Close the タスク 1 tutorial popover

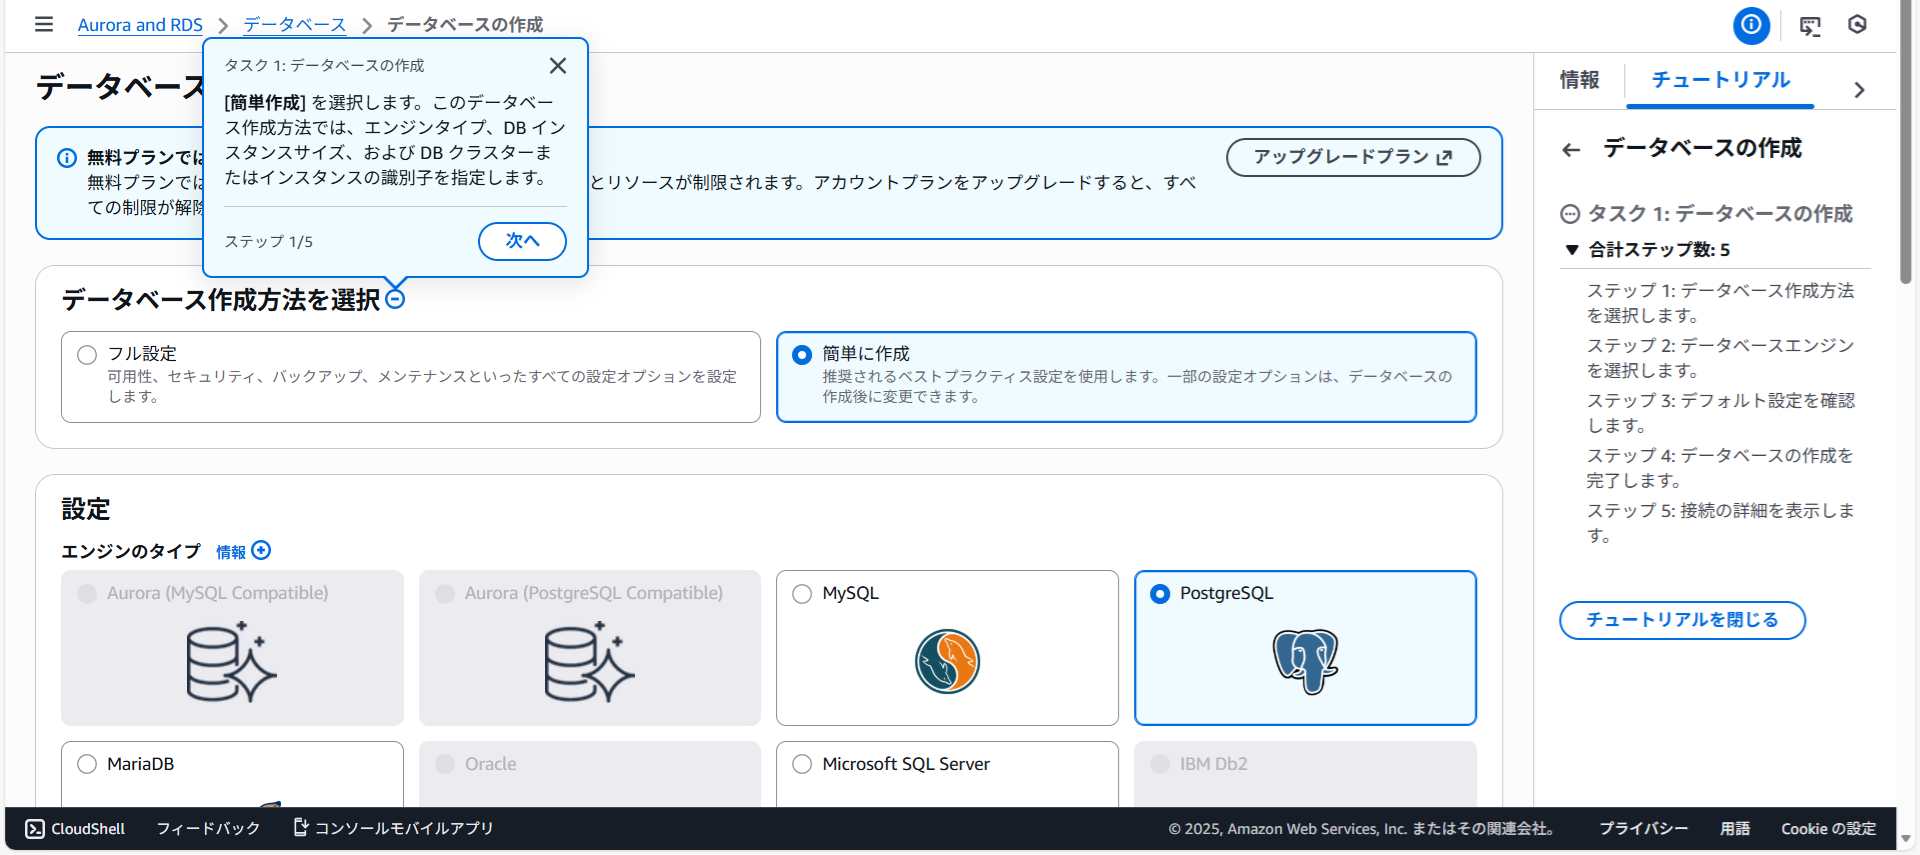558,66
